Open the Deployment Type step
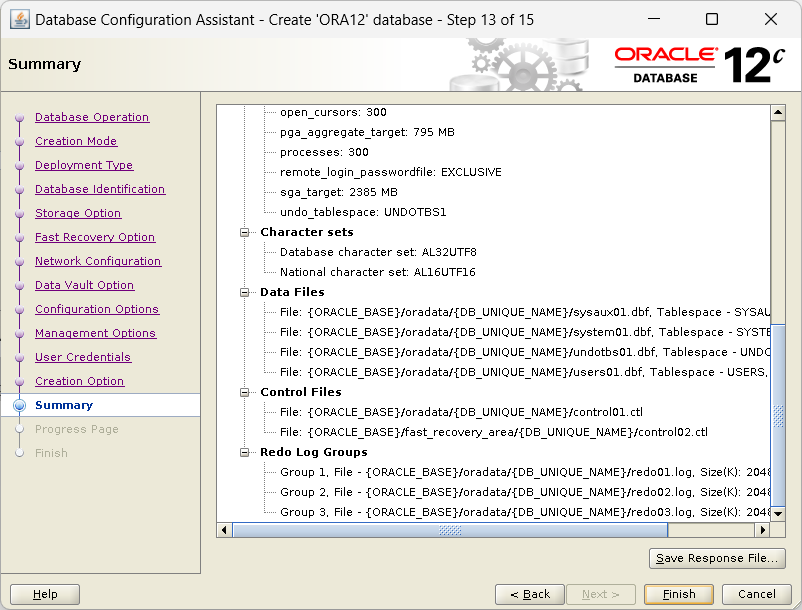Screen dimensions: 802x610 84,165
